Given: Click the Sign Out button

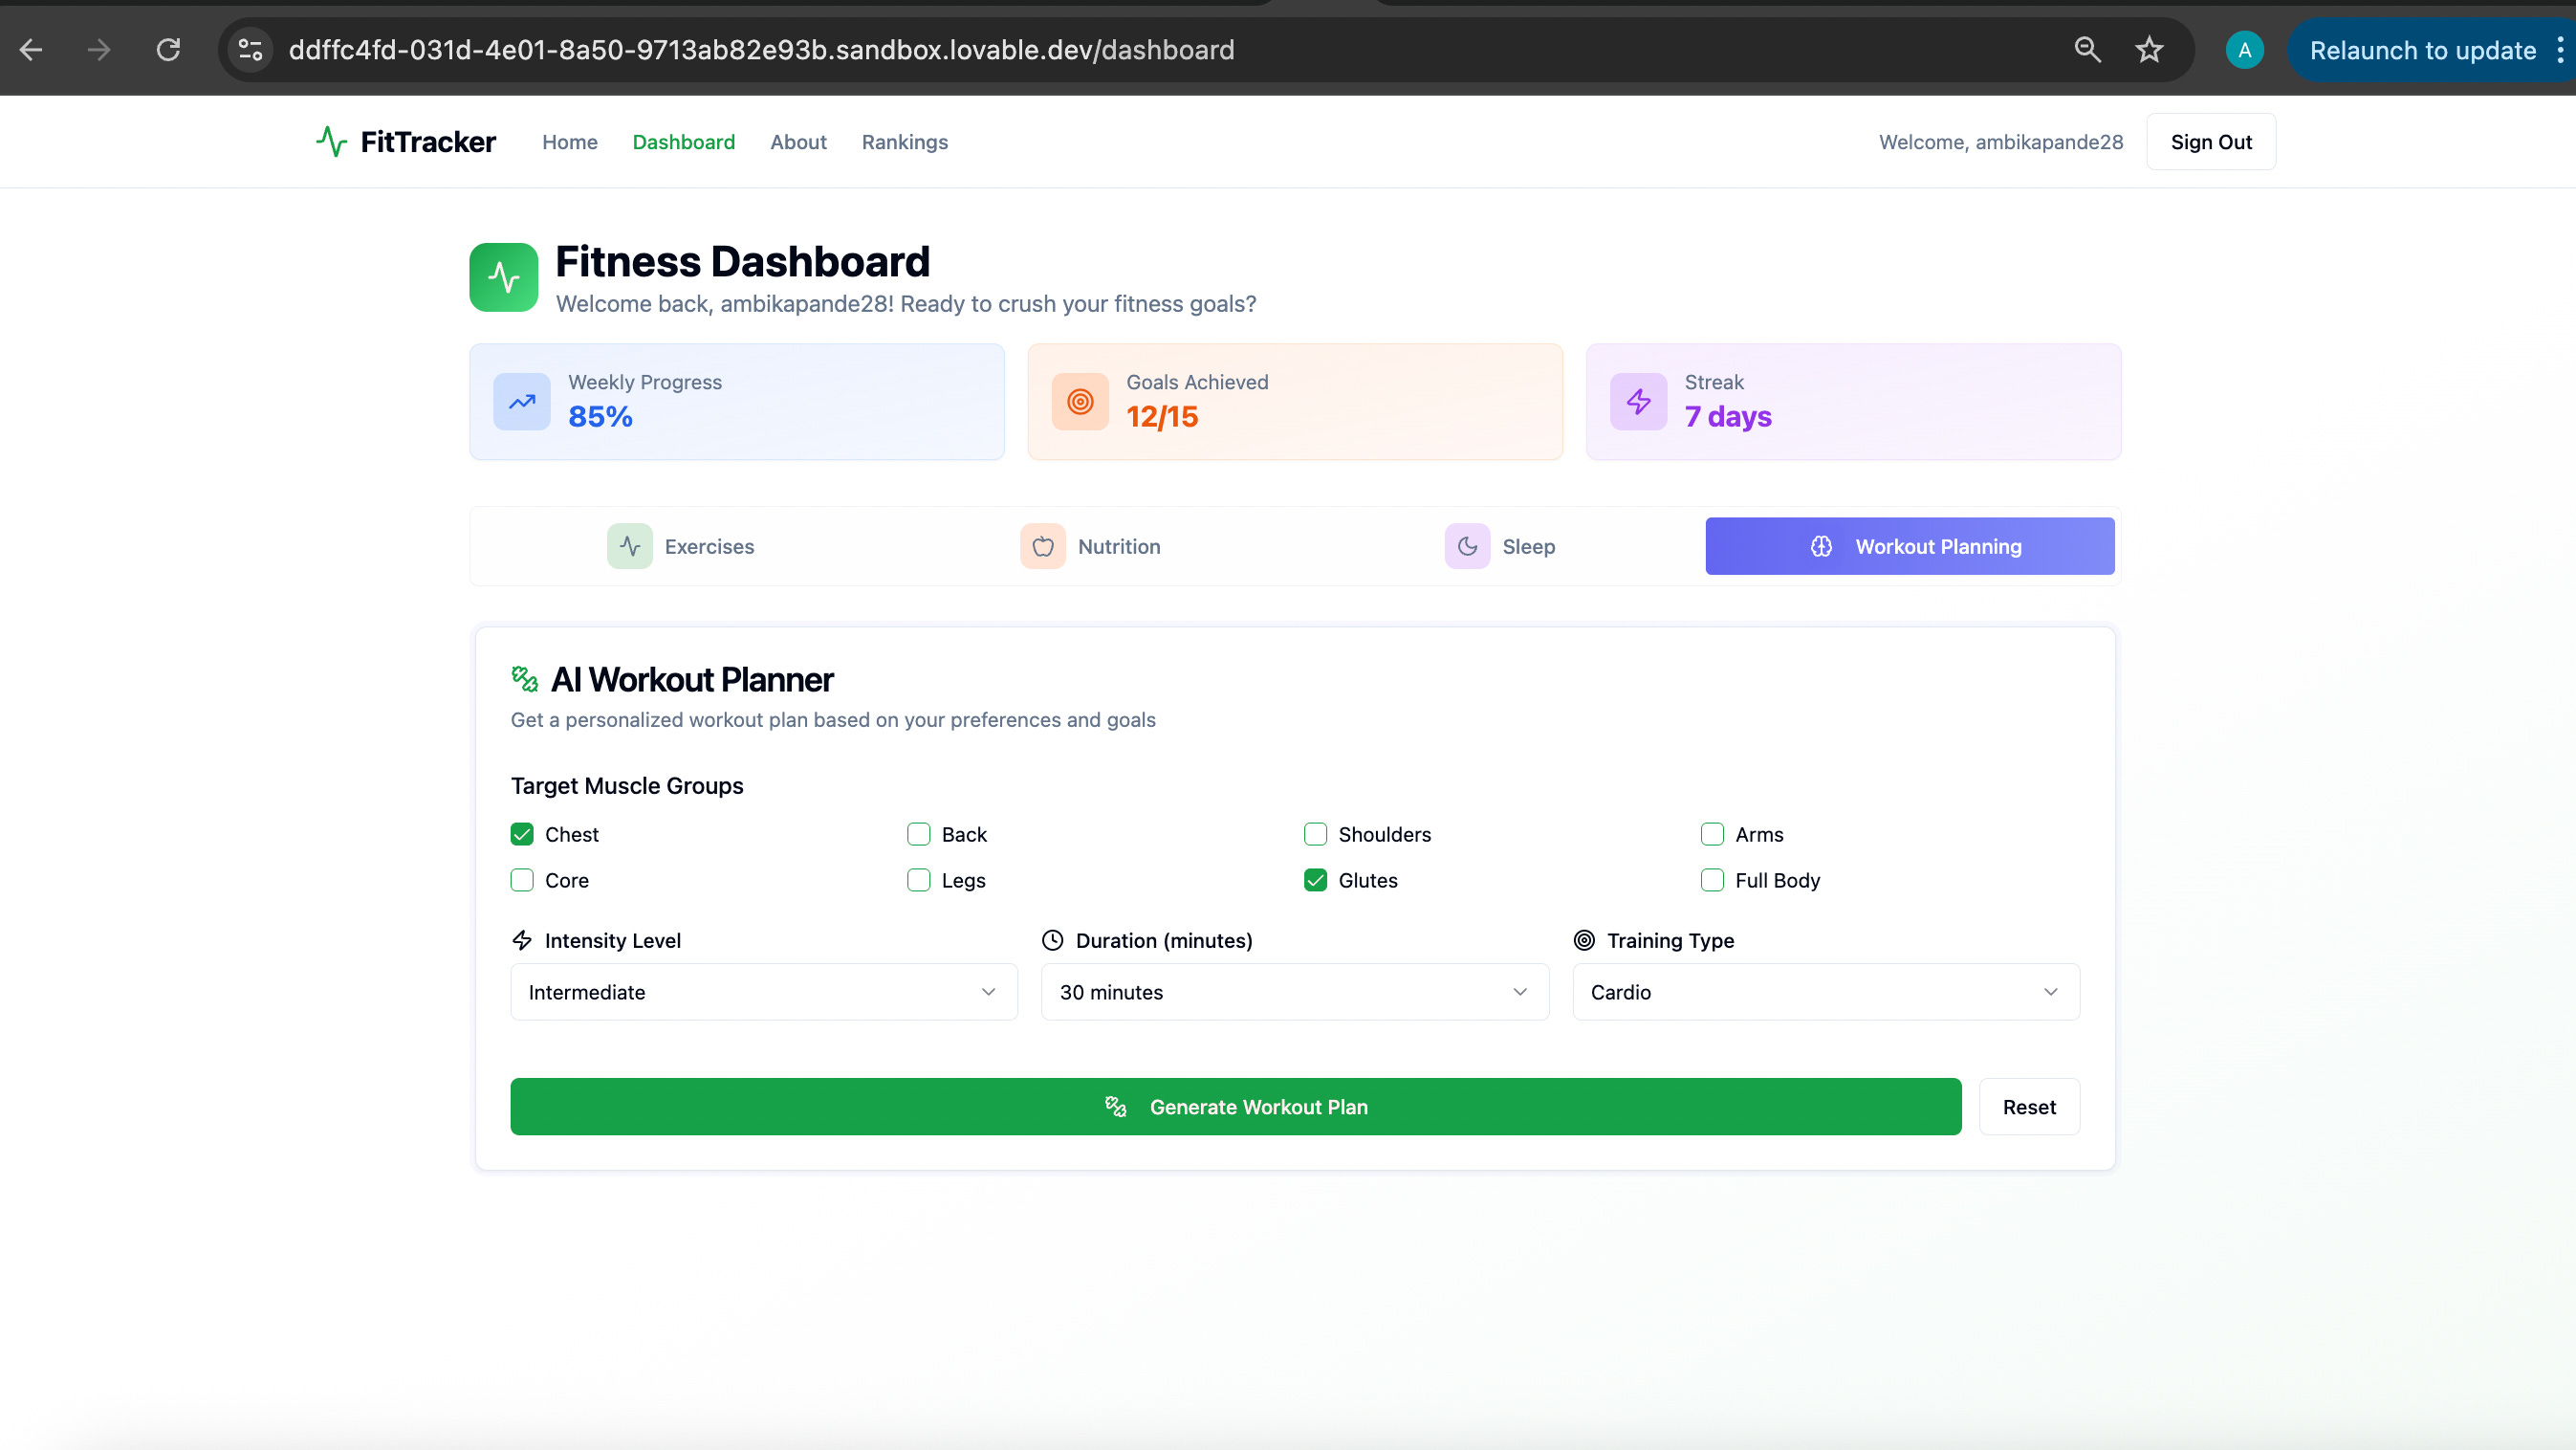Looking at the screenshot, I should click(2210, 142).
